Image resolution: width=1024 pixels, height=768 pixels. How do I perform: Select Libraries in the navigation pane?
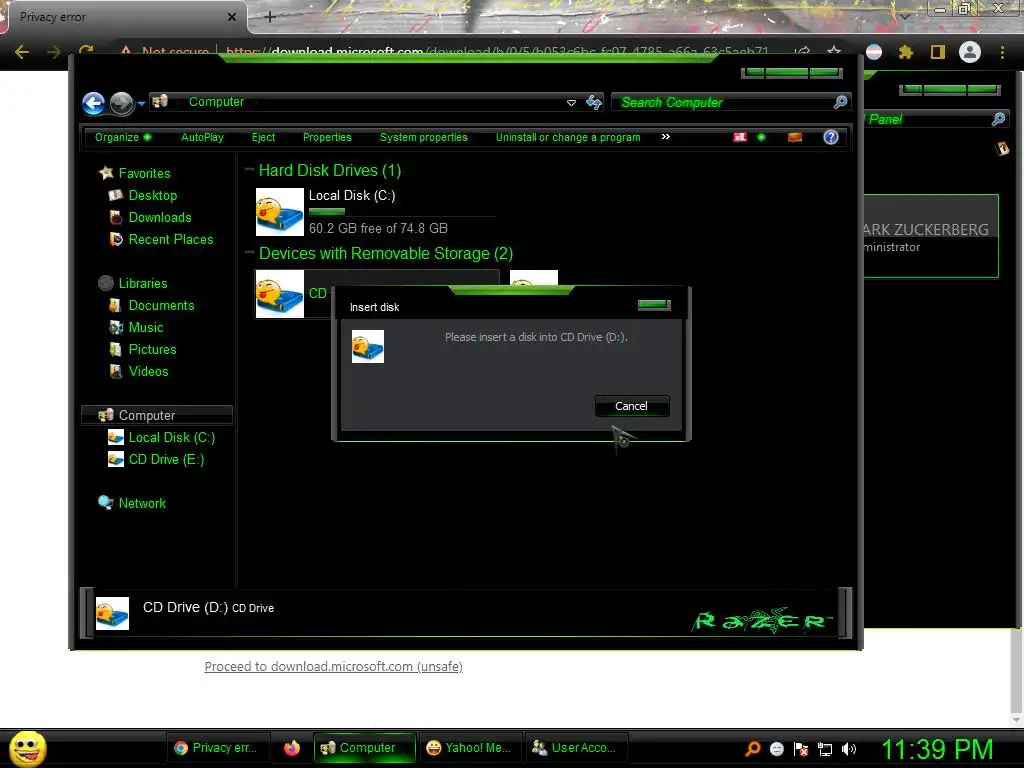tap(143, 283)
